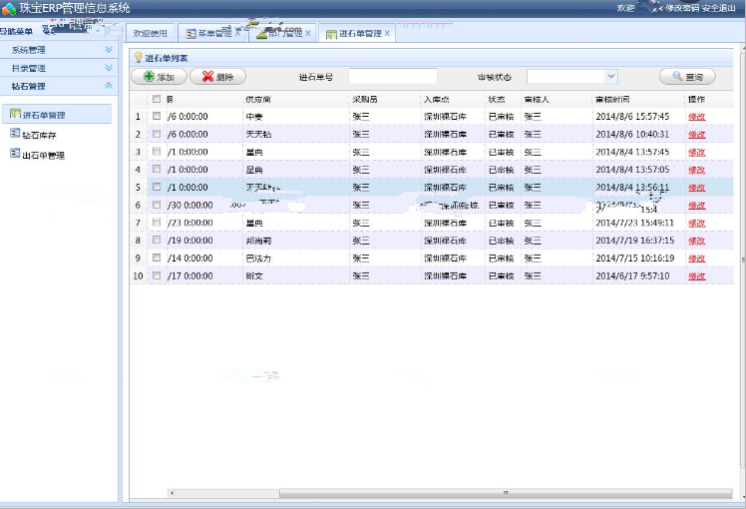
Task: Switch to the 菜单管理 tab
Action: [210, 33]
